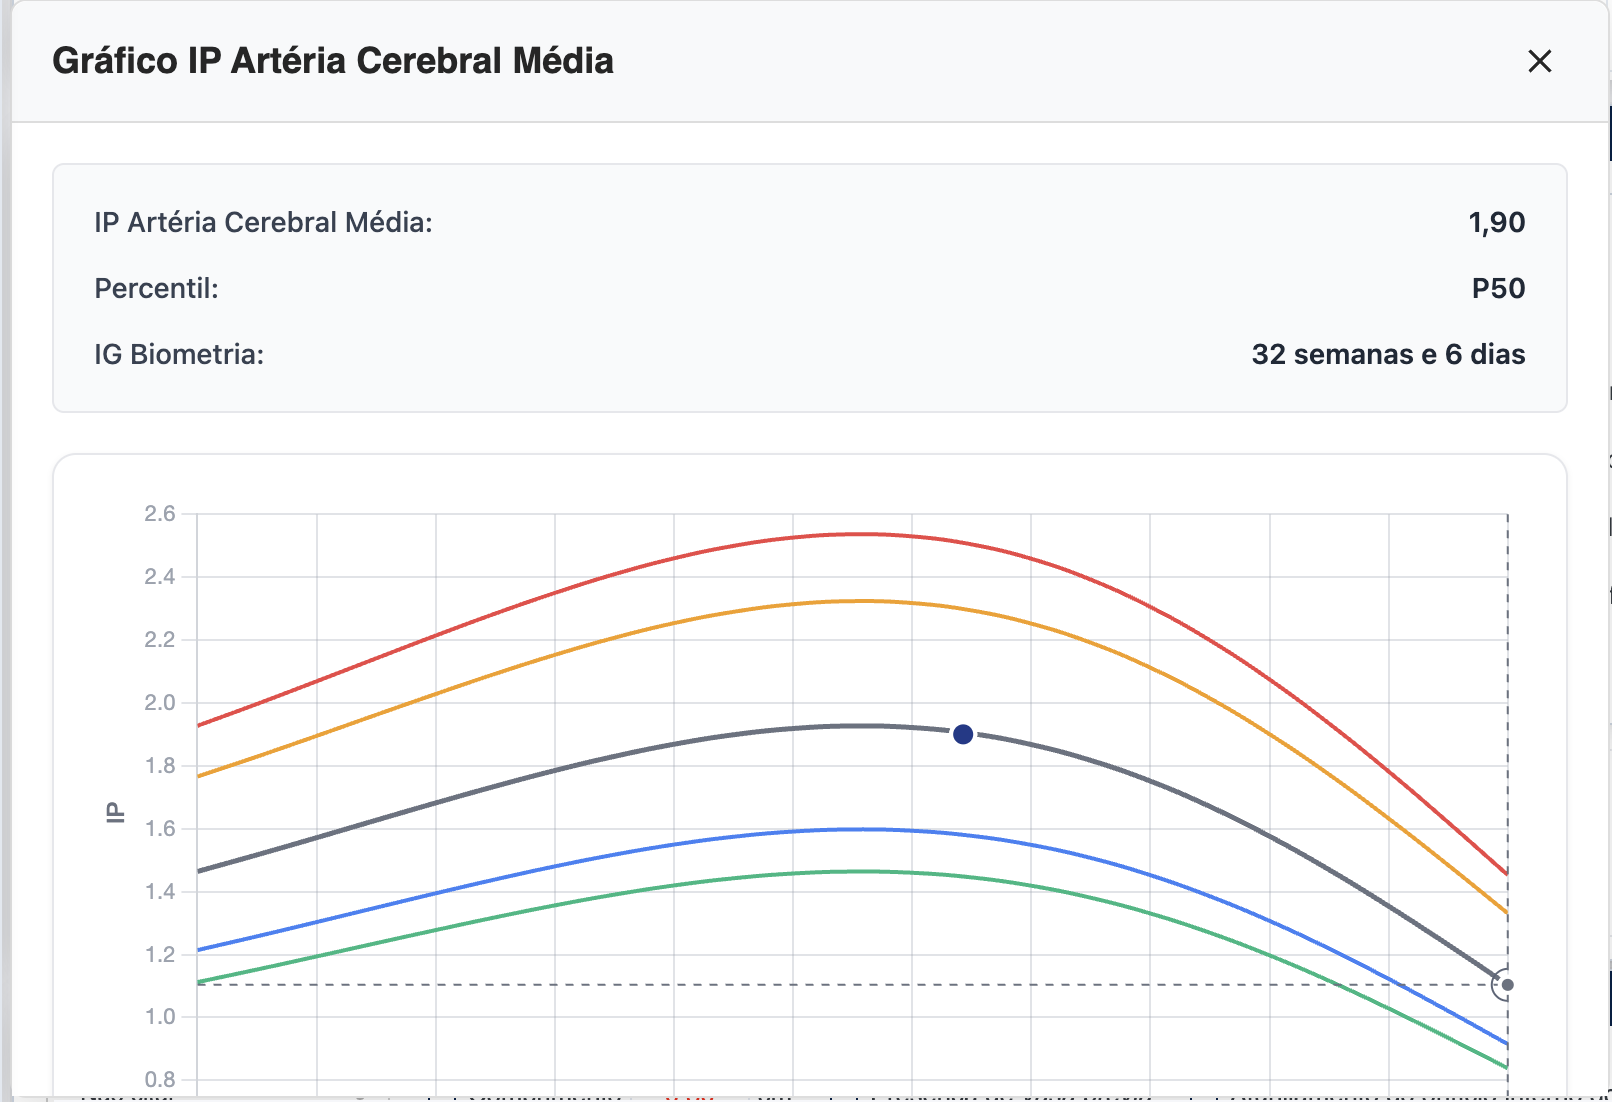
Task: Click the IP Artéria Cerebral Média label
Action: [x=263, y=222]
